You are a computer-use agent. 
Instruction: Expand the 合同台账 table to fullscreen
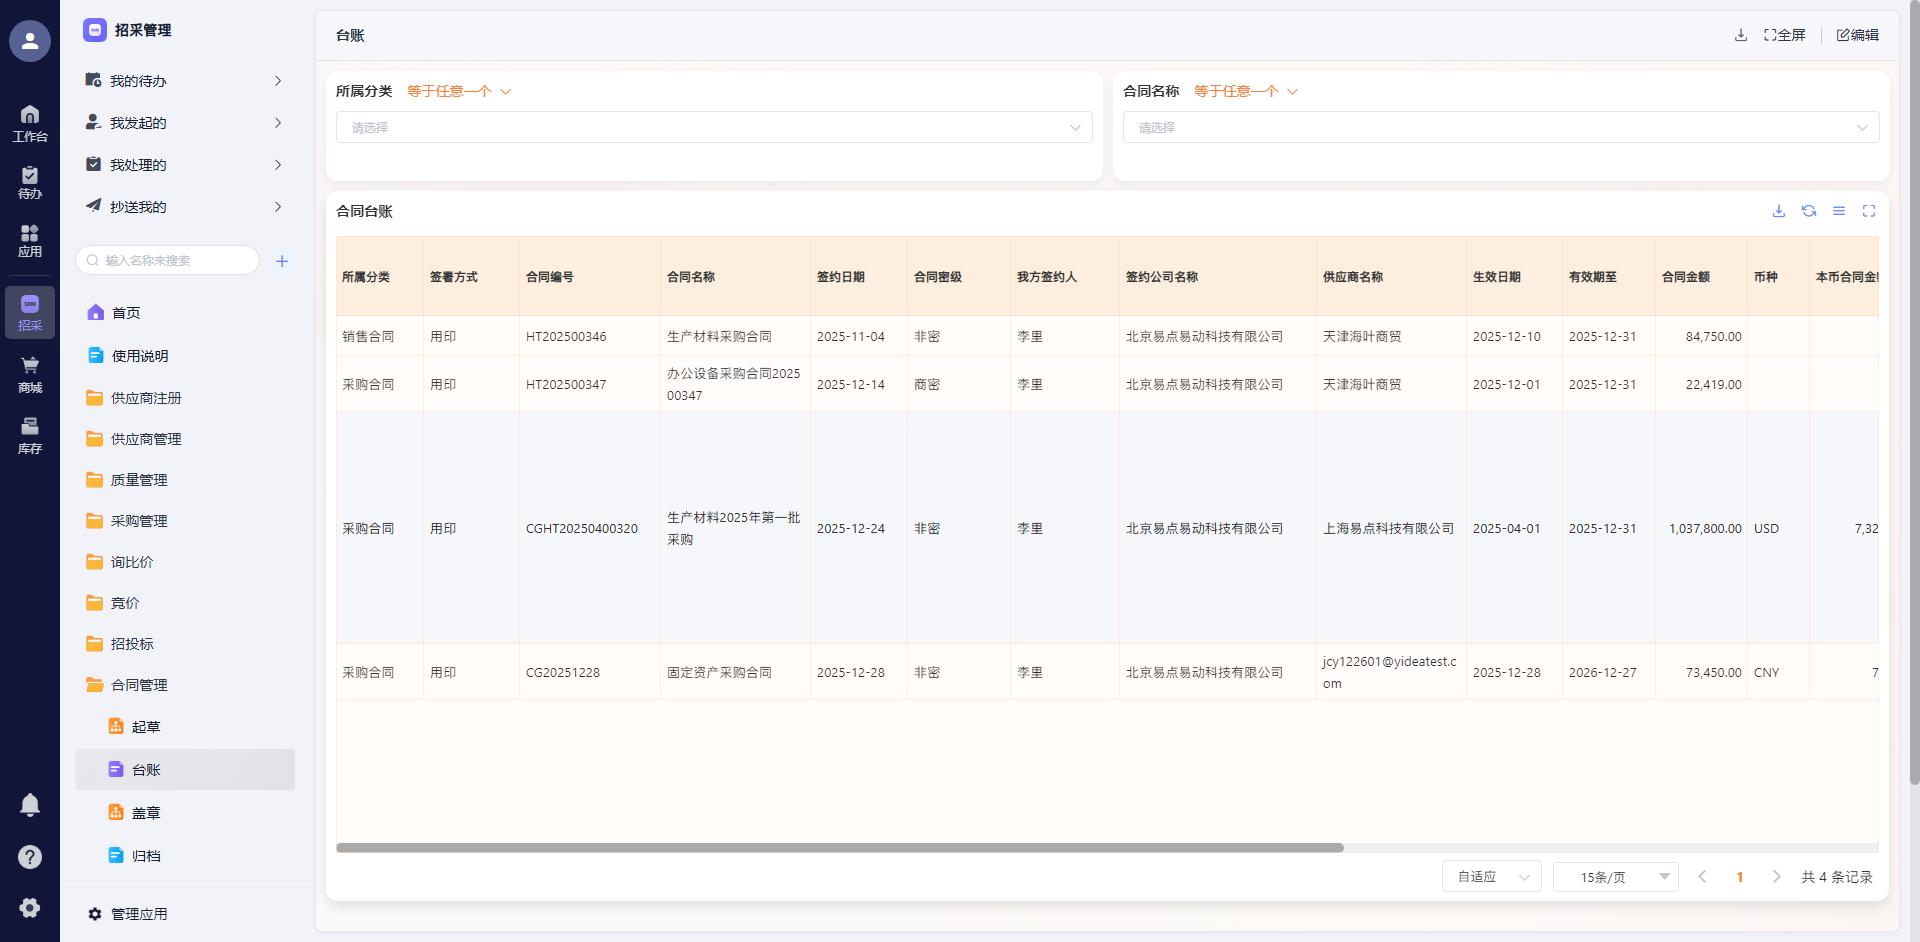coord(1869,211)
